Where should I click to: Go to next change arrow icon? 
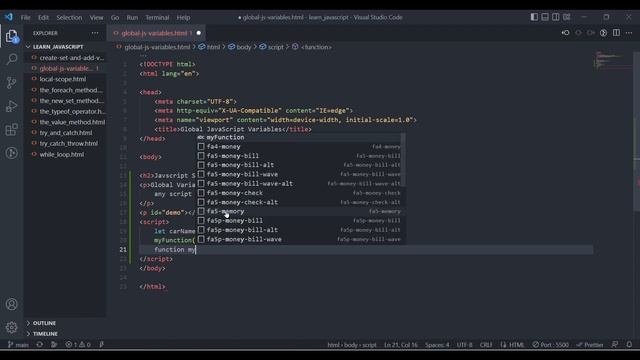pyautogui.click(x=591, y=33)
